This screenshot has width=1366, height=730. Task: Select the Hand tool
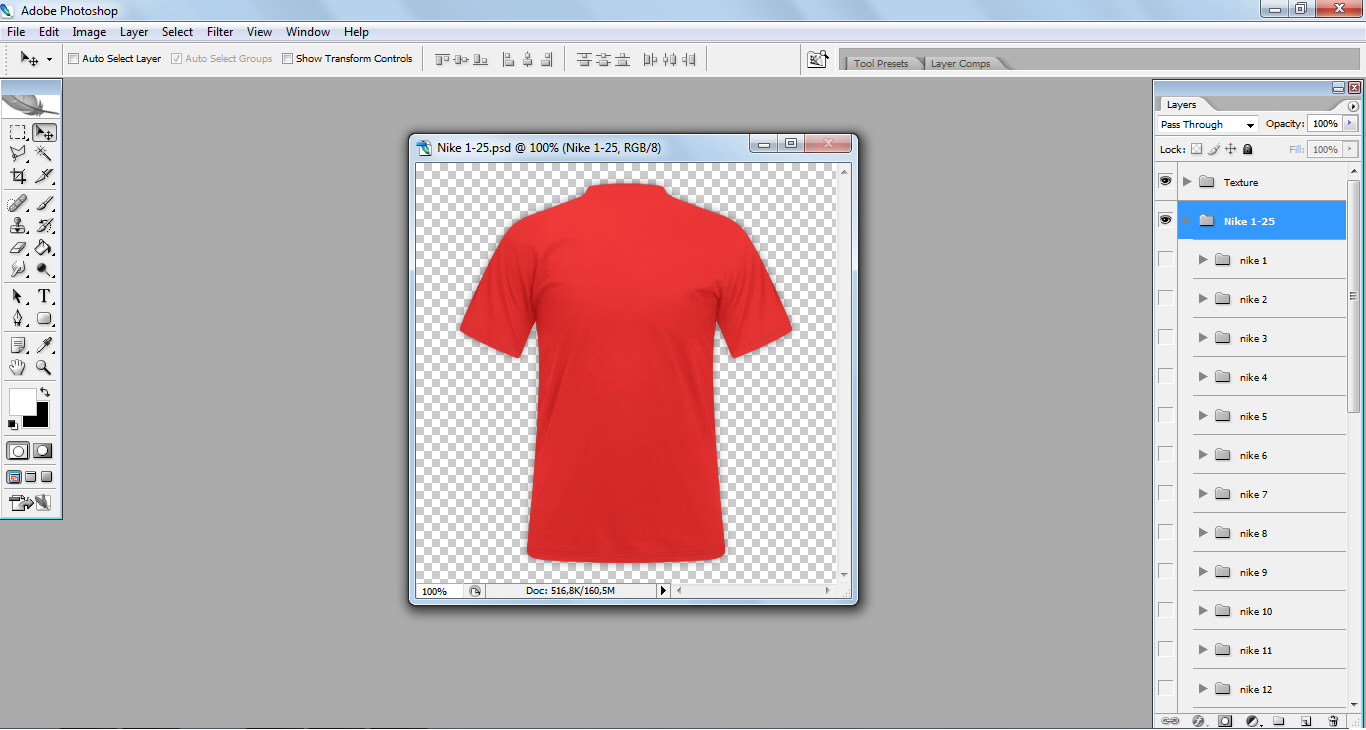coord(18,367)
